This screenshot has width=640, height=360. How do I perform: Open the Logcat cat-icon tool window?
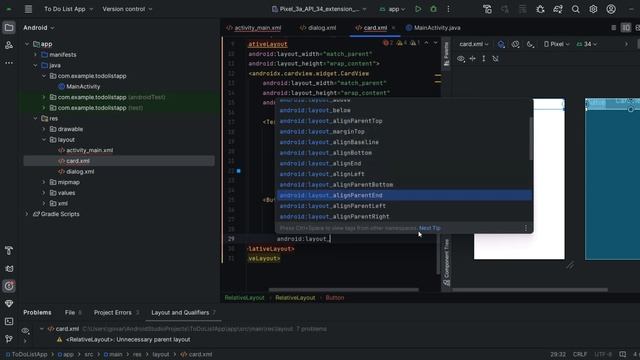pos(9,269)
